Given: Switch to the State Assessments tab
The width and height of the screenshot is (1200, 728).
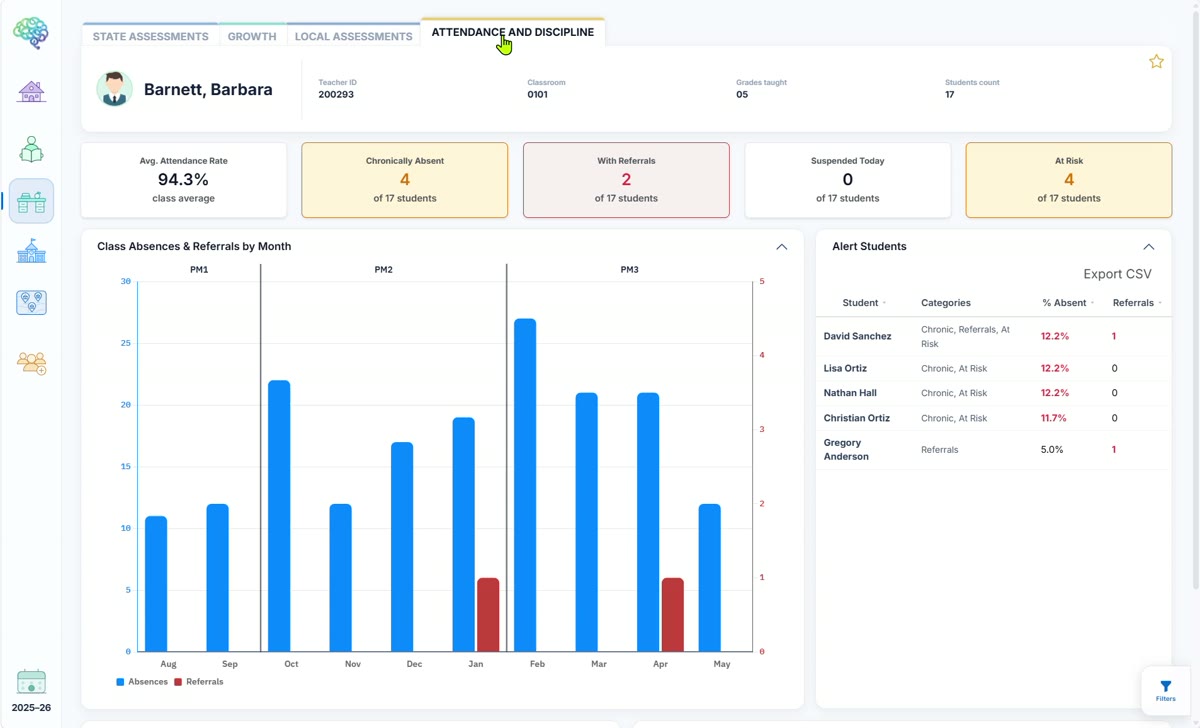Looking at the screenshot, I should click(150, 36).
